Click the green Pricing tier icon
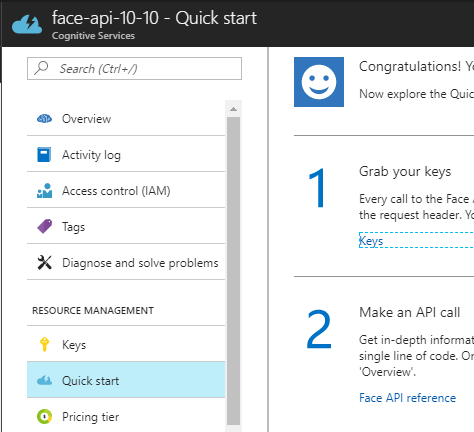The width and height of the screenshot is (474, 432). [44, 416]
